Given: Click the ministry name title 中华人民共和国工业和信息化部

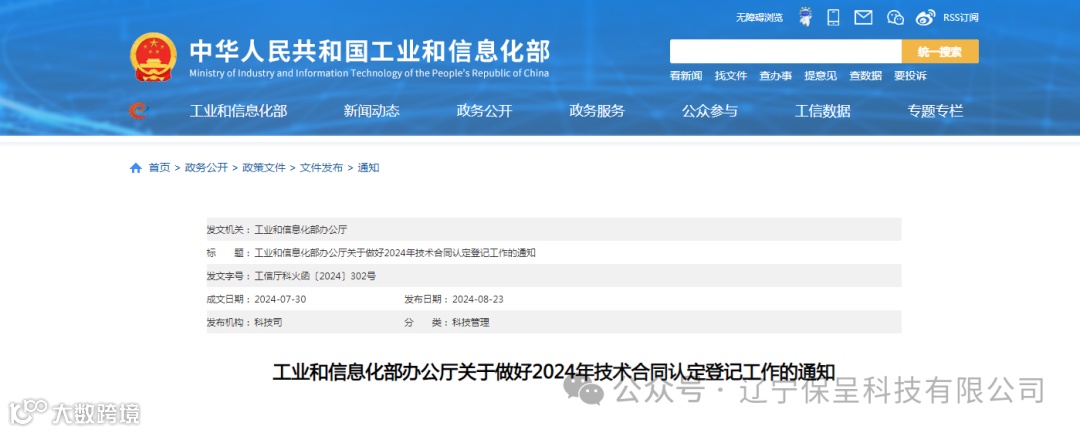Looking at the screenshot, I should pyautogui.click(x=370, y=51).
